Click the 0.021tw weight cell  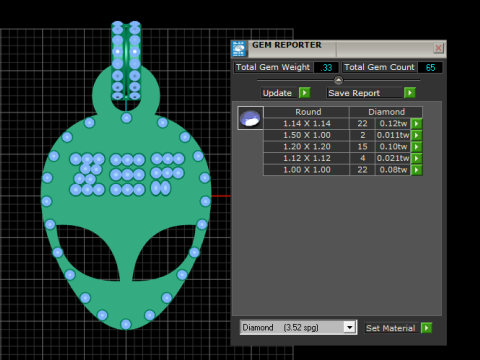[393, 158]
